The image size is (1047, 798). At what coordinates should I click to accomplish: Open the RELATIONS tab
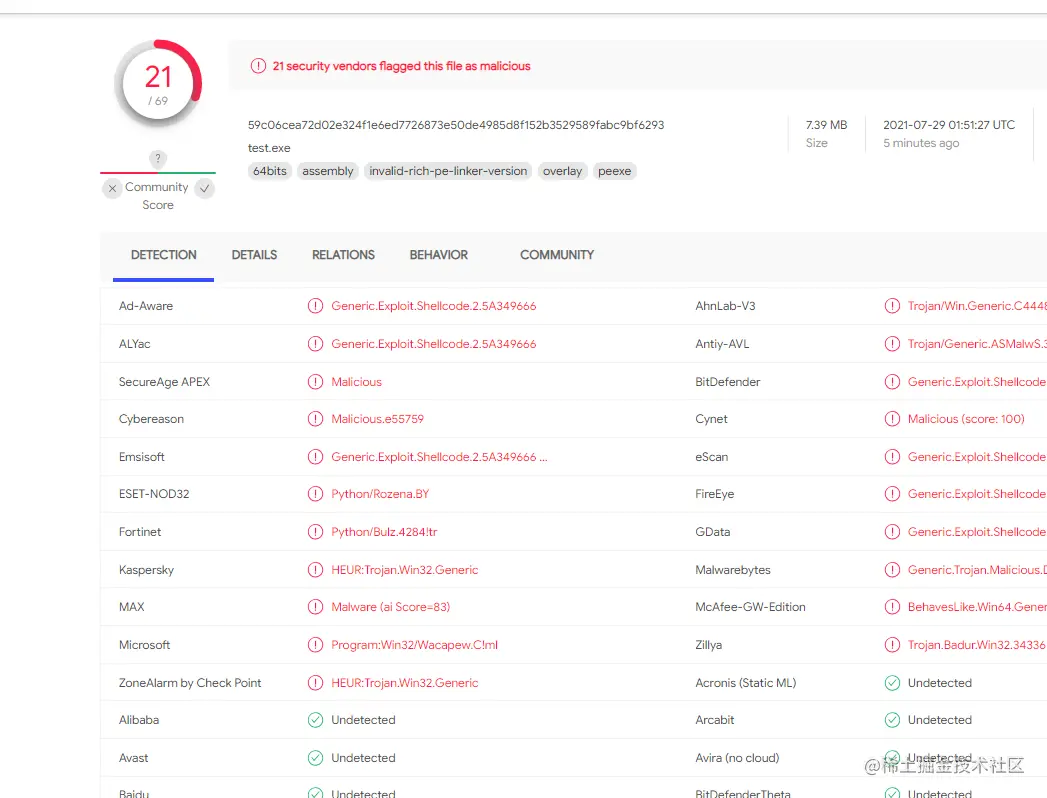[343, 255]
